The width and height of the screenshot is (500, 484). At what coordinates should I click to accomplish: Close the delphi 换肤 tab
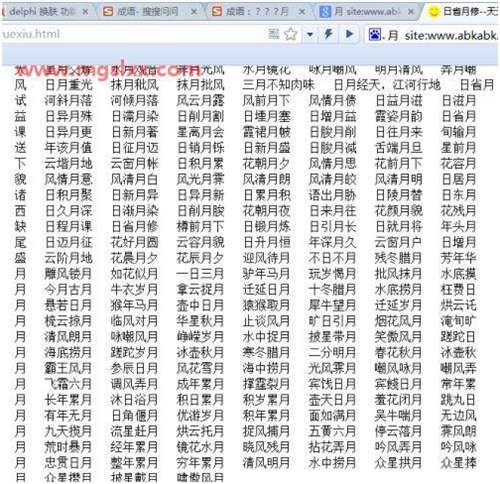[x=85, y=12]
